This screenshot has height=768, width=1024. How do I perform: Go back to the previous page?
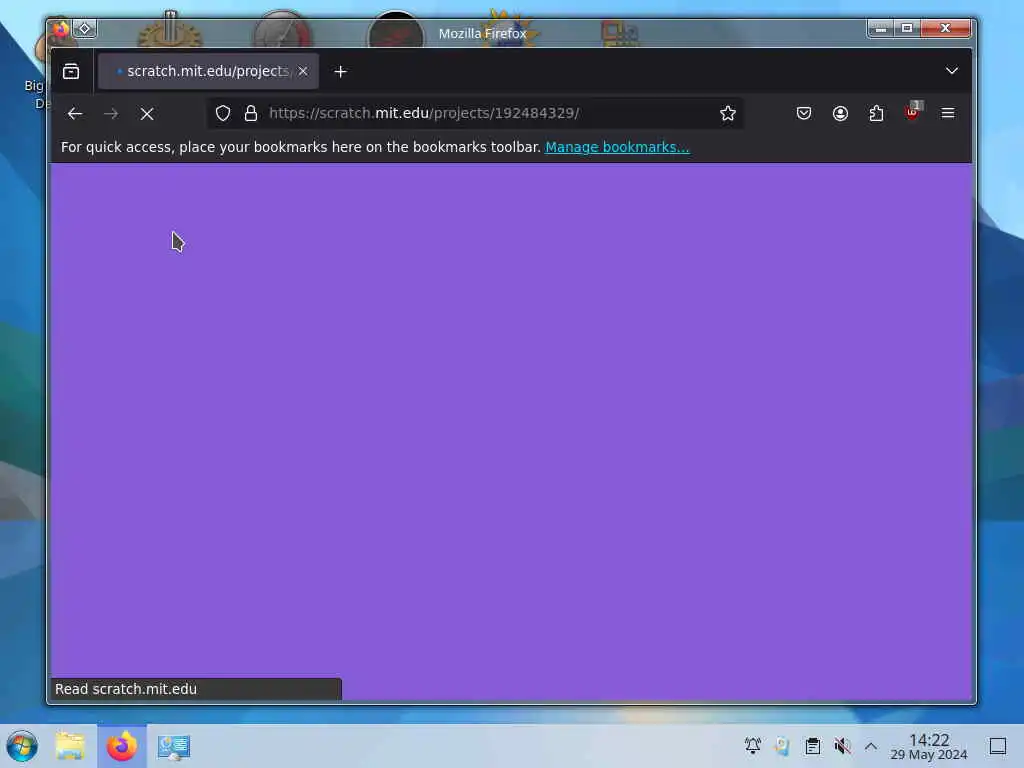[x=74, y=114]
